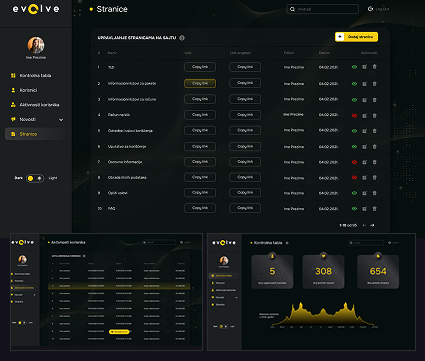
Task: Open the Korisnici sidebar item
Action: point(25,90)
